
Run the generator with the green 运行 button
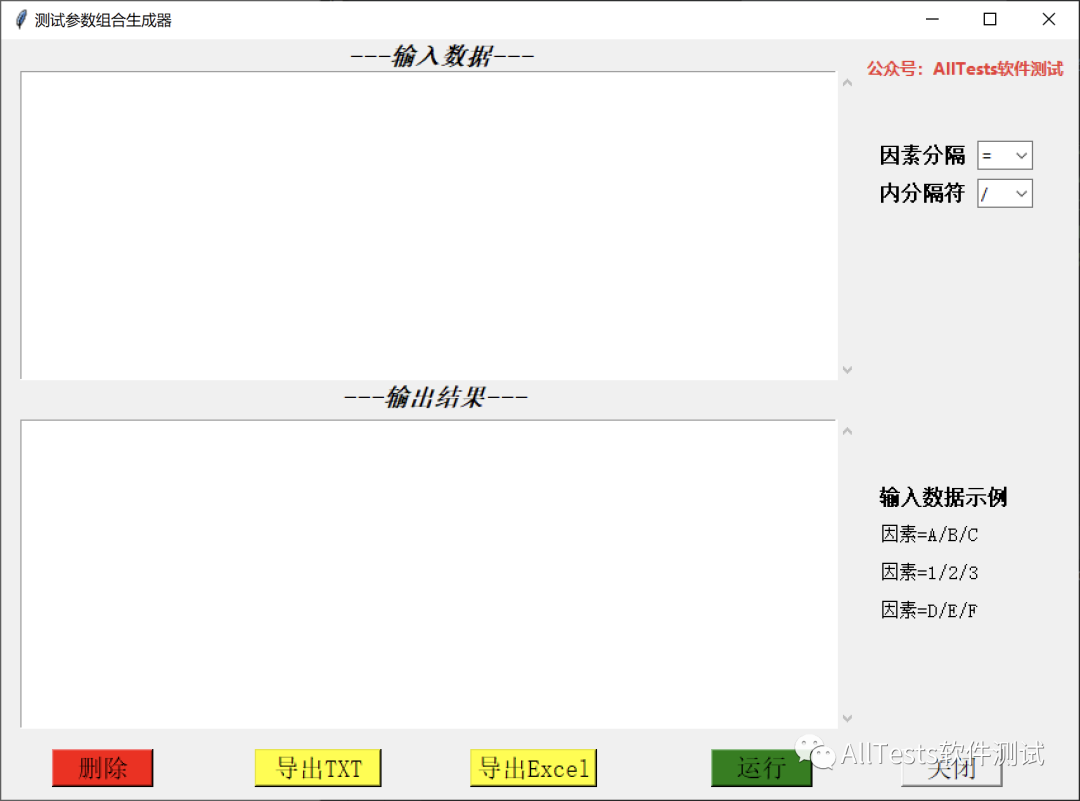pos(762,768)
